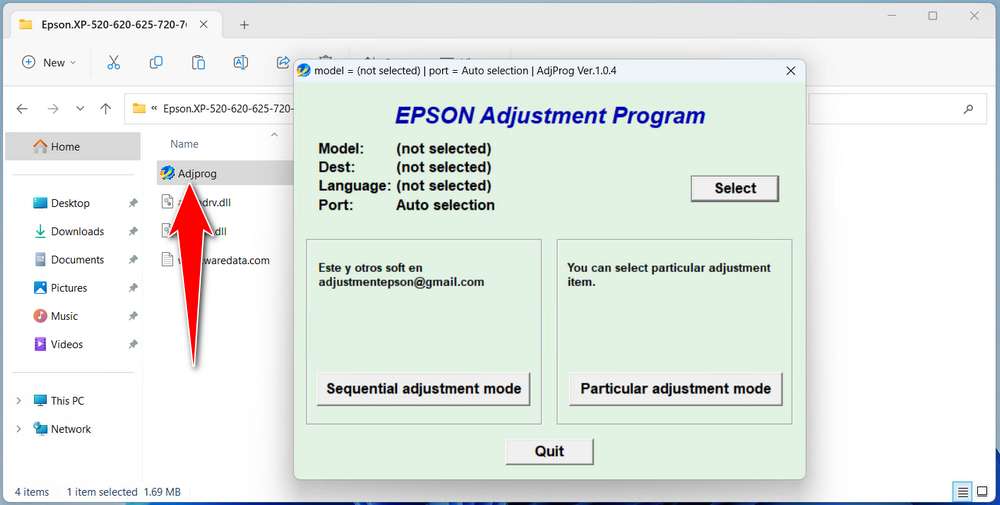This screenshot has width=1000, height=505.
Task: Close the Epson.XP-520 Explorer tab
Action: click(x=203, y=24)
